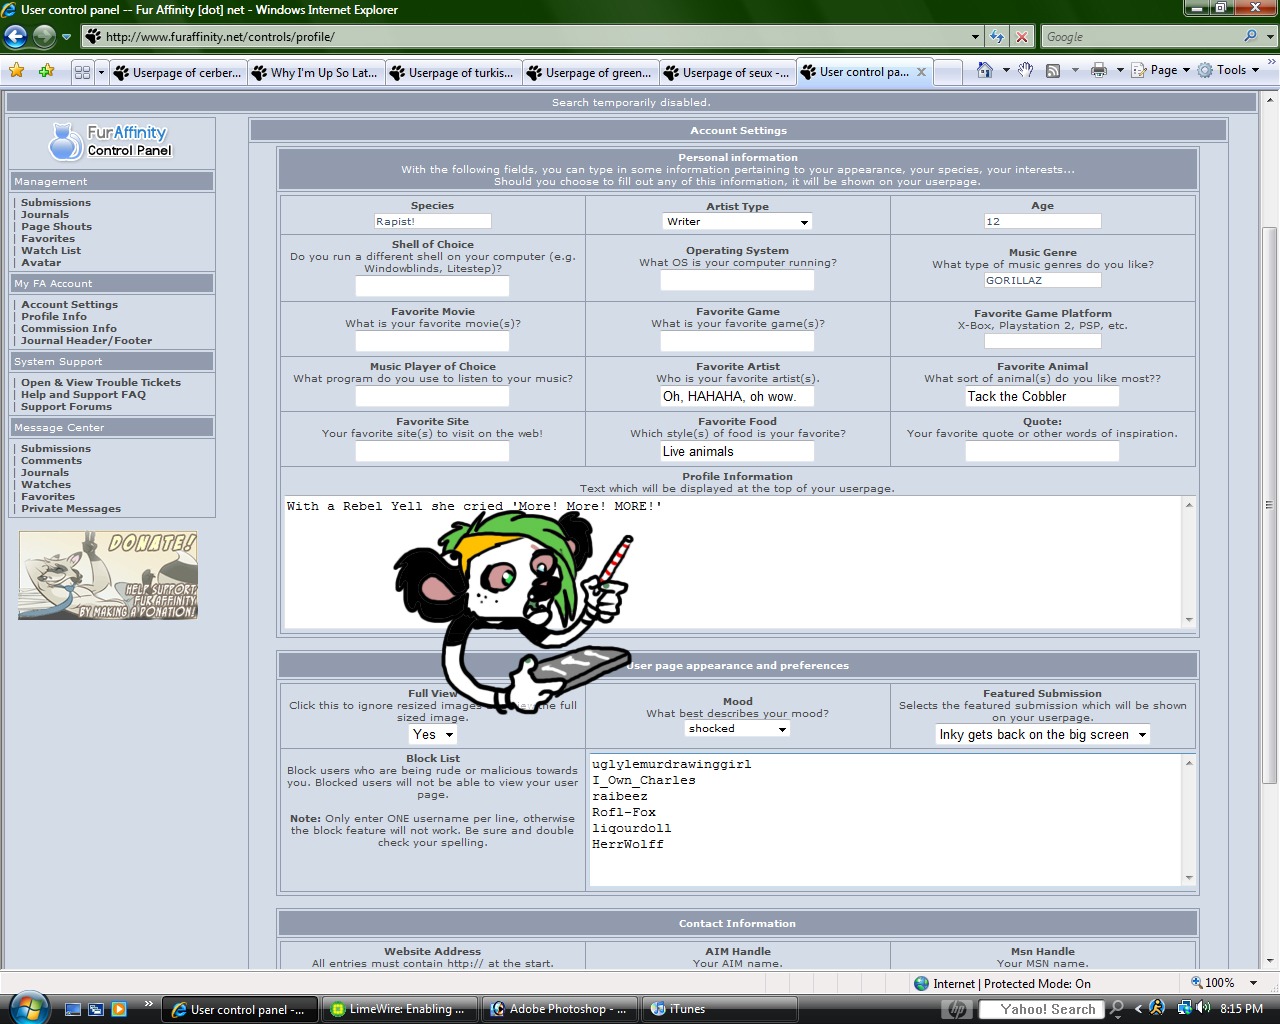Click in the Block List text area
This screenshot has height=1024, width=1280.
point(885,820)
